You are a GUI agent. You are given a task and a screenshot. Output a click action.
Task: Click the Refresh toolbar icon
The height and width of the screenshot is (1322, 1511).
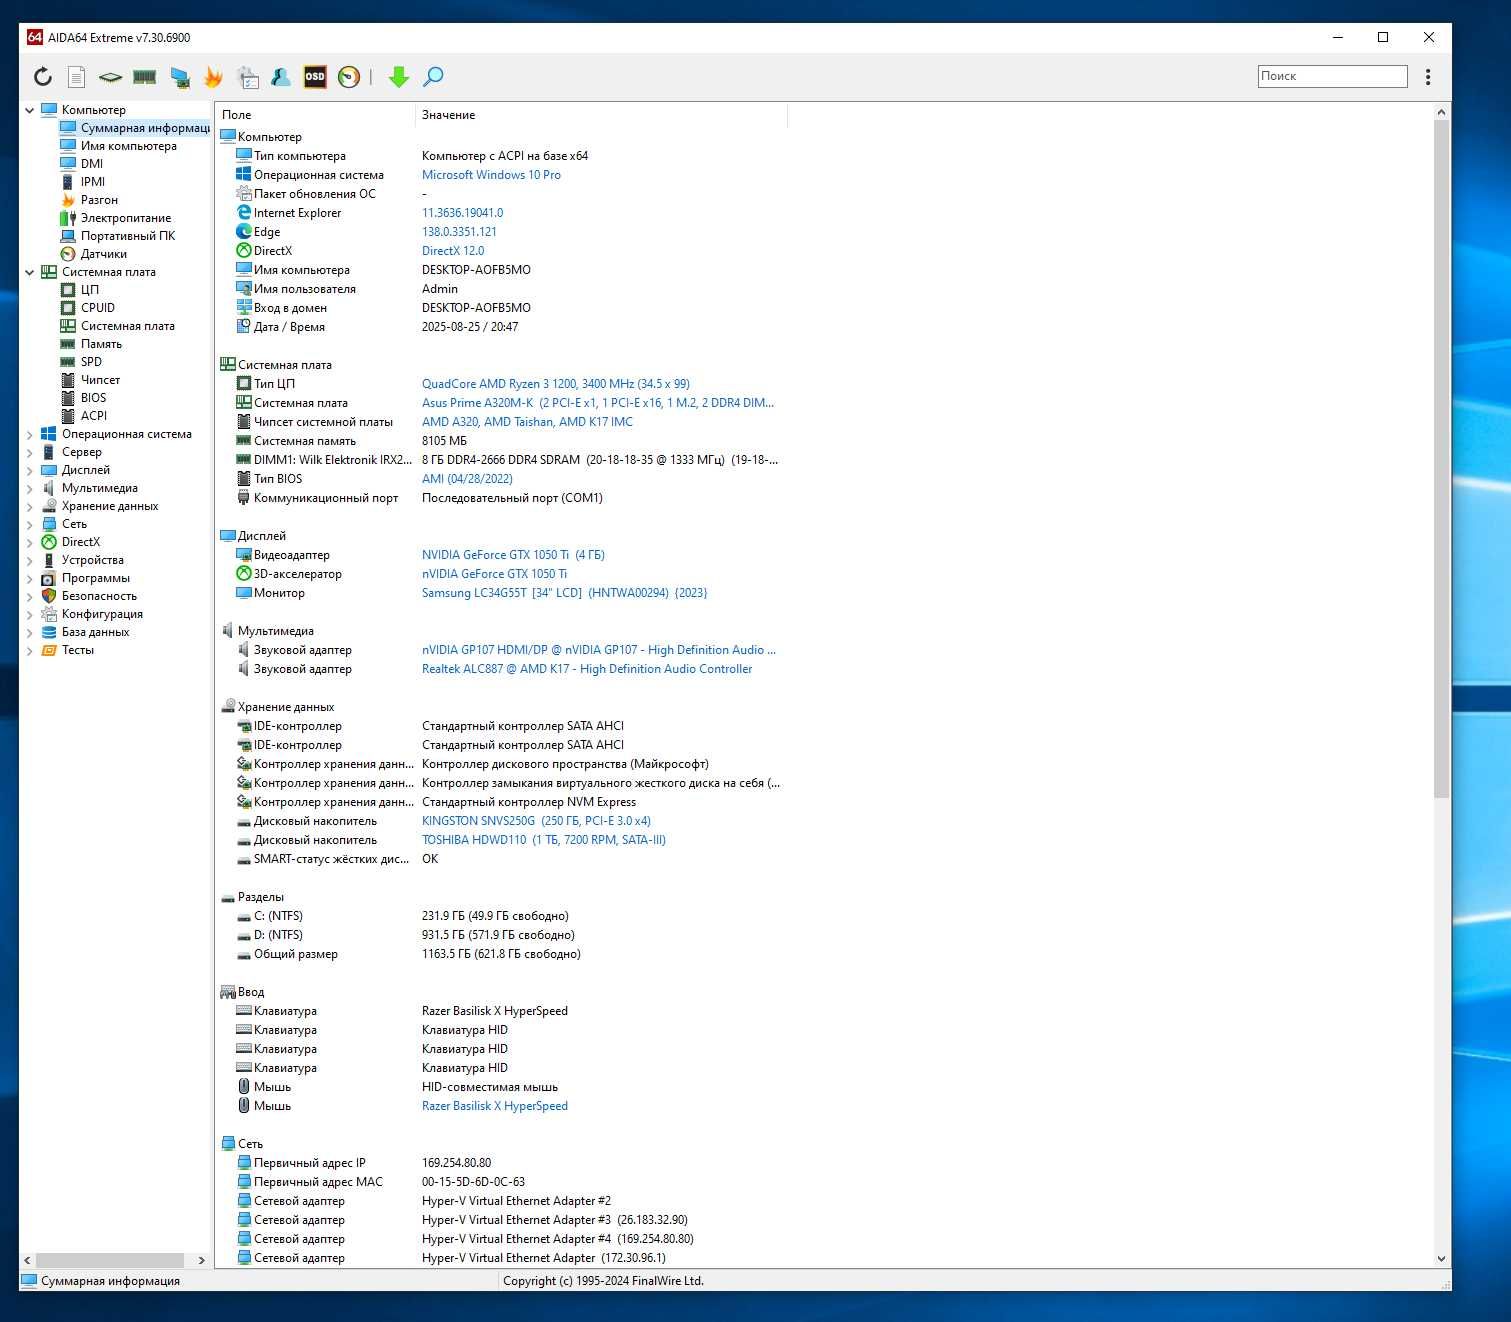[43, 77]
